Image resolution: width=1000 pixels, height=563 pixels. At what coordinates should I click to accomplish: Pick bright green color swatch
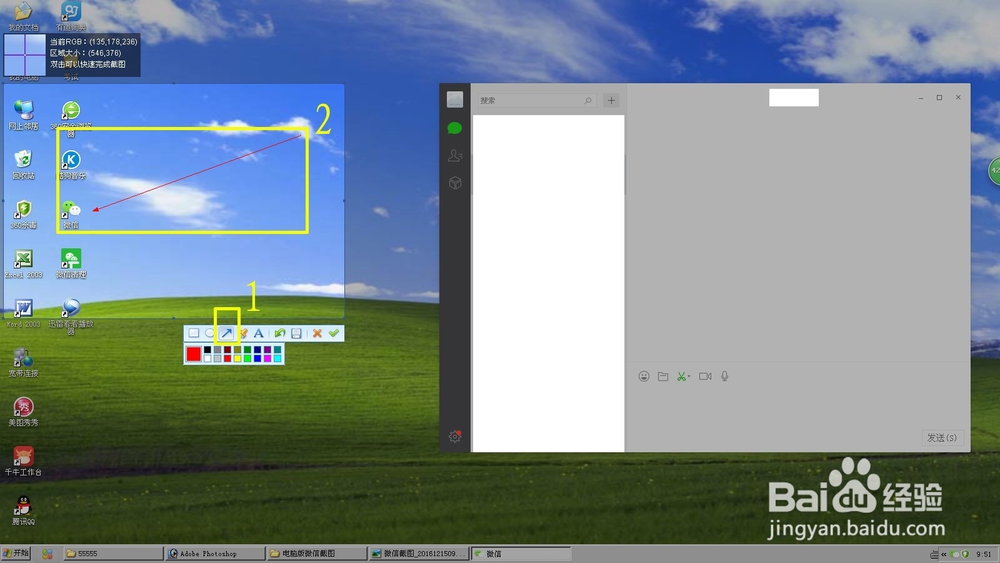(x=247, y=358)
